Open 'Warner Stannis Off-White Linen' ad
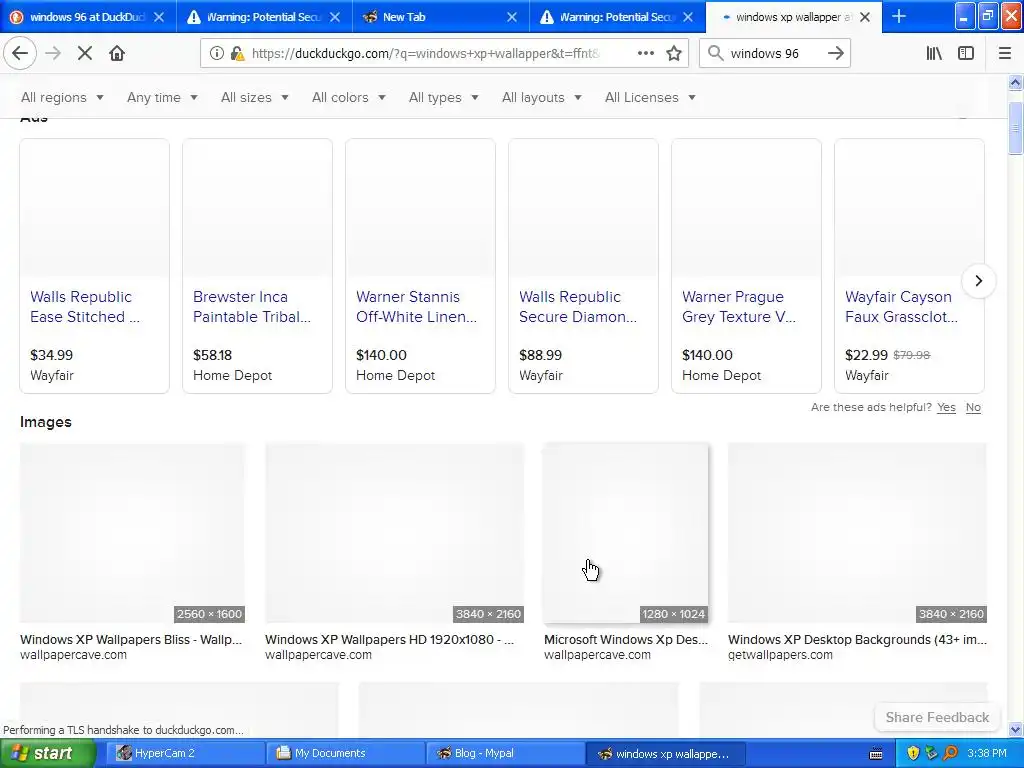 [x=416, y=306]
